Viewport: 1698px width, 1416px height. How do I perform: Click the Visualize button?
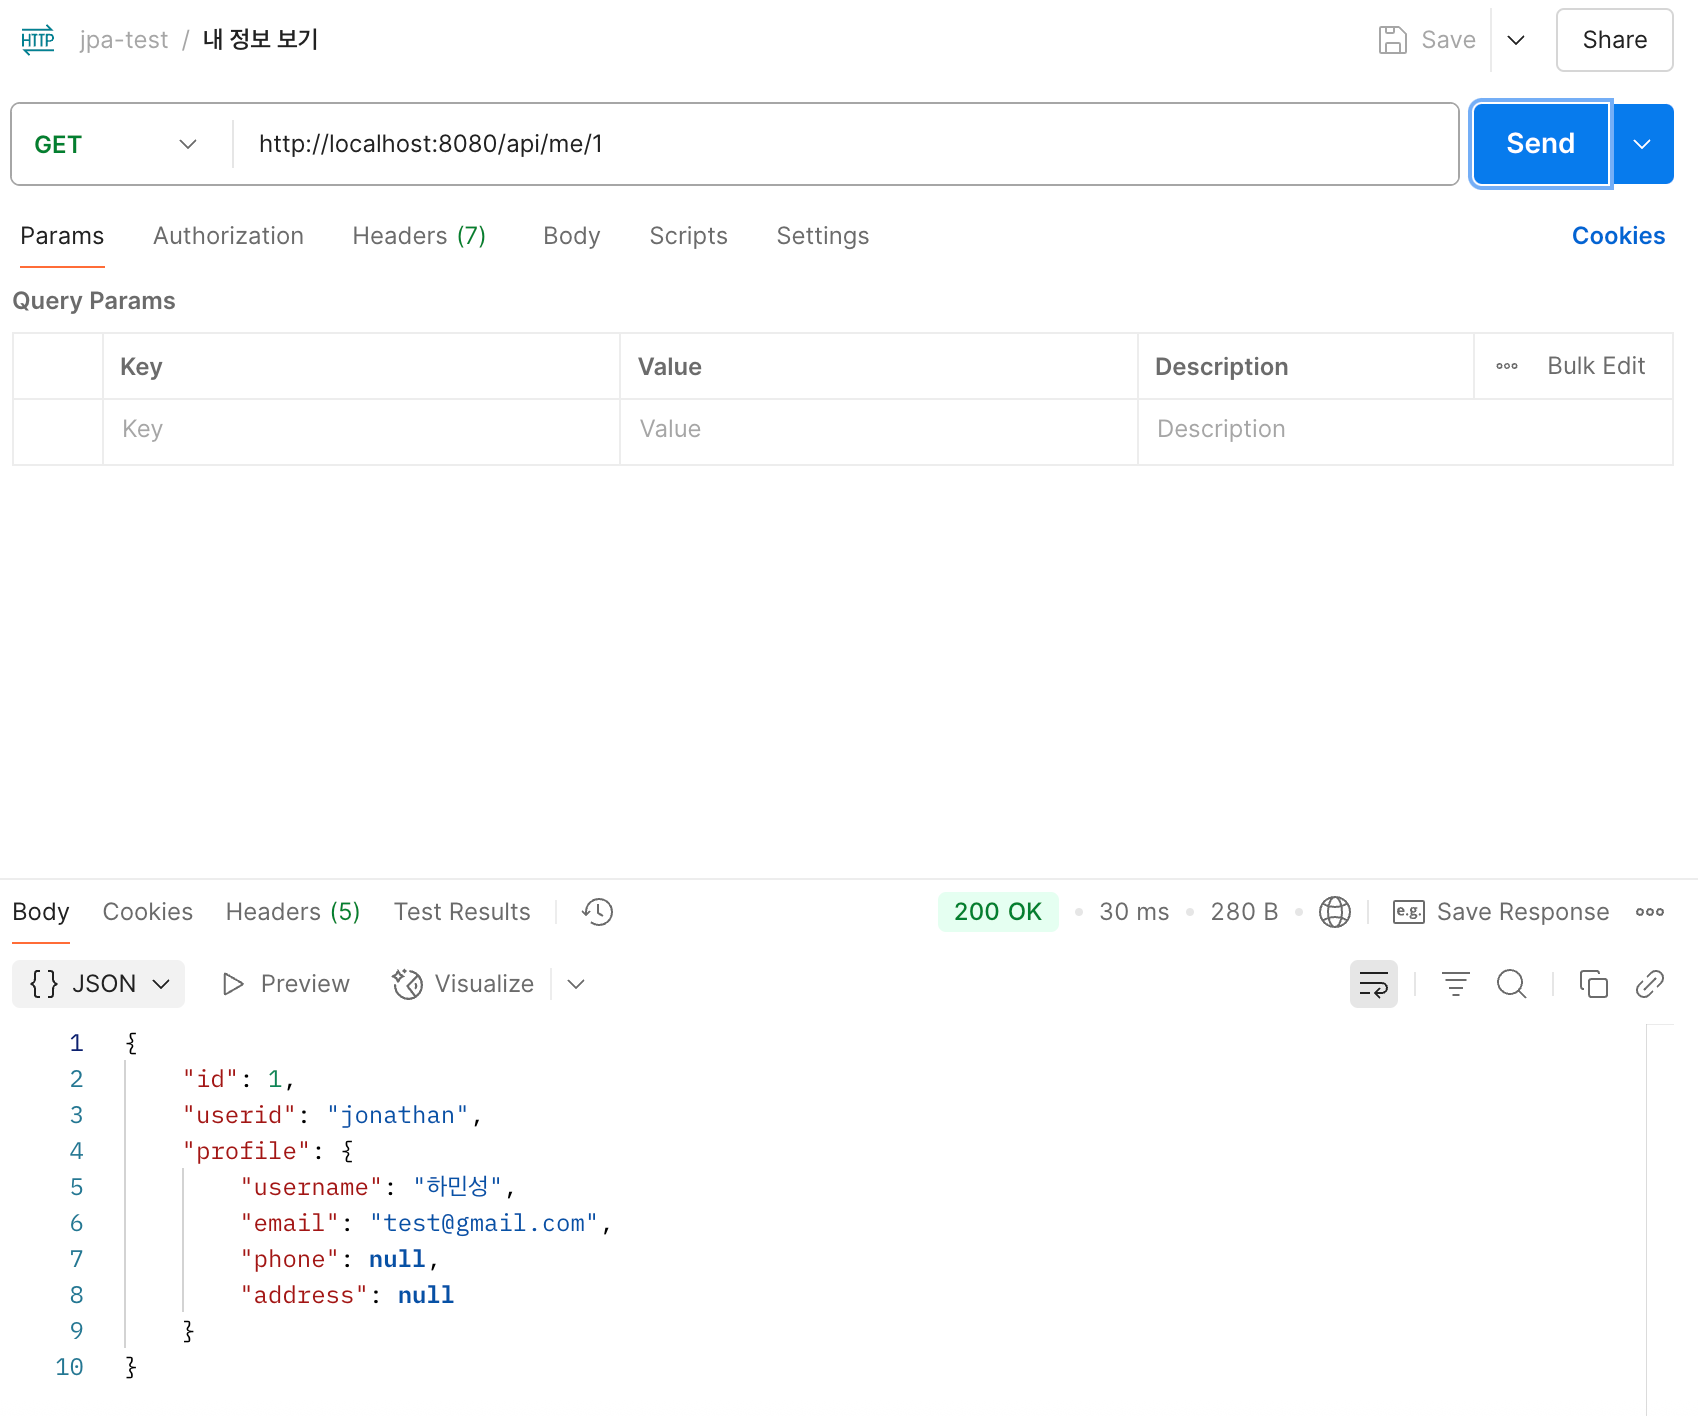coord(463,984)
